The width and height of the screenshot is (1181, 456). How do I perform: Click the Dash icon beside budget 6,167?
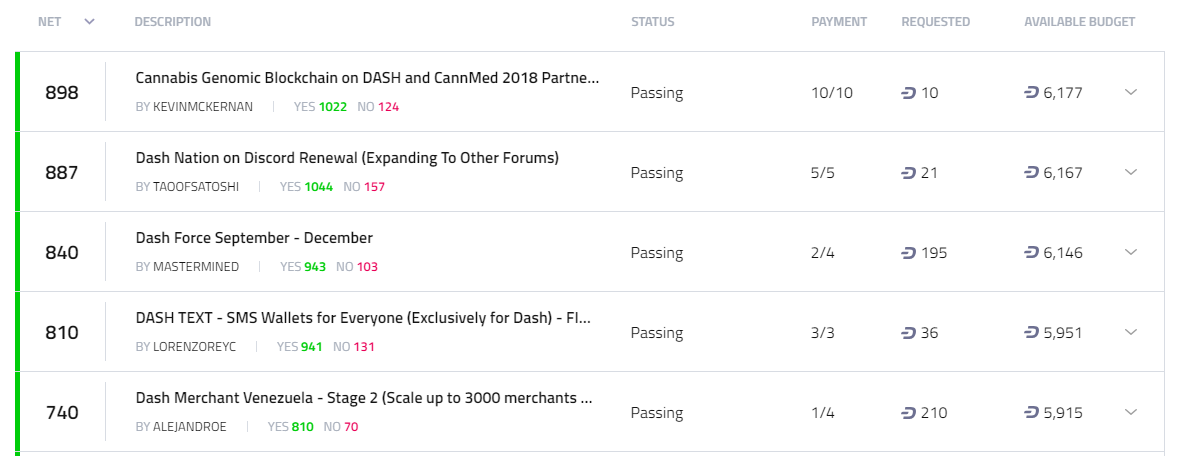tap(1032, 173)
